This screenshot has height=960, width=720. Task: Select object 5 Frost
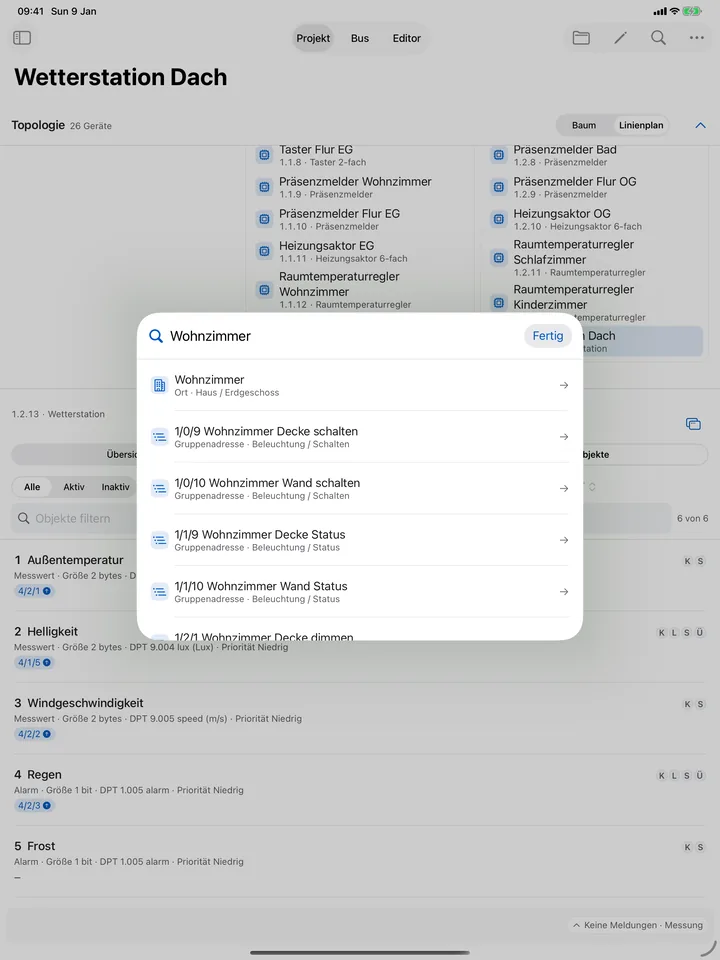pos(360,861)
